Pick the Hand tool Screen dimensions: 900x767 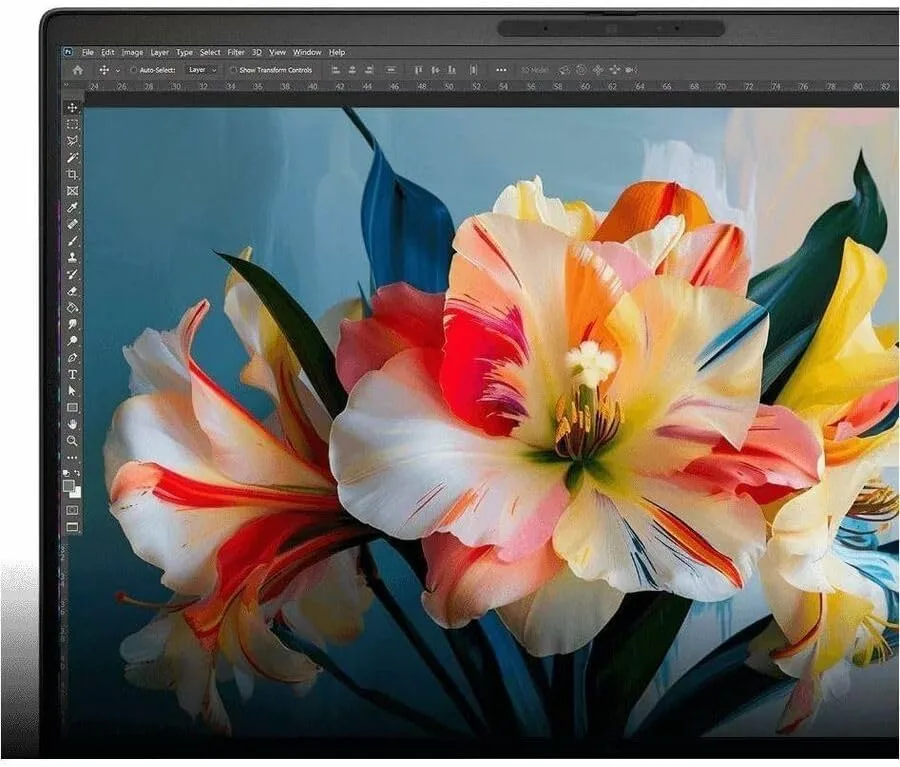pyautogui.click(x=72, y=424)
